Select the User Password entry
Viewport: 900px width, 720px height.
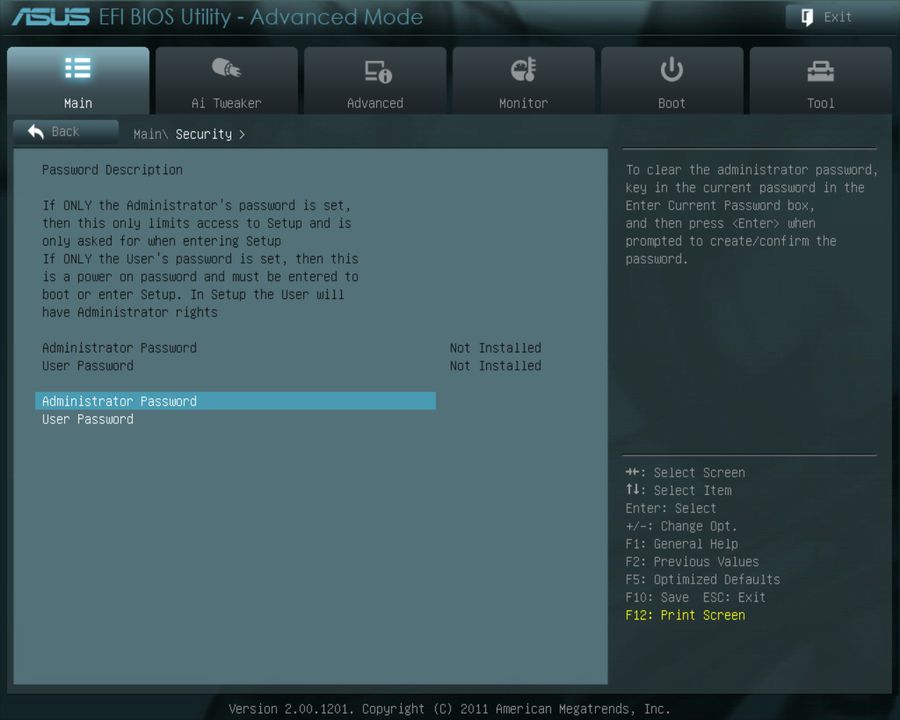[87, 419]
